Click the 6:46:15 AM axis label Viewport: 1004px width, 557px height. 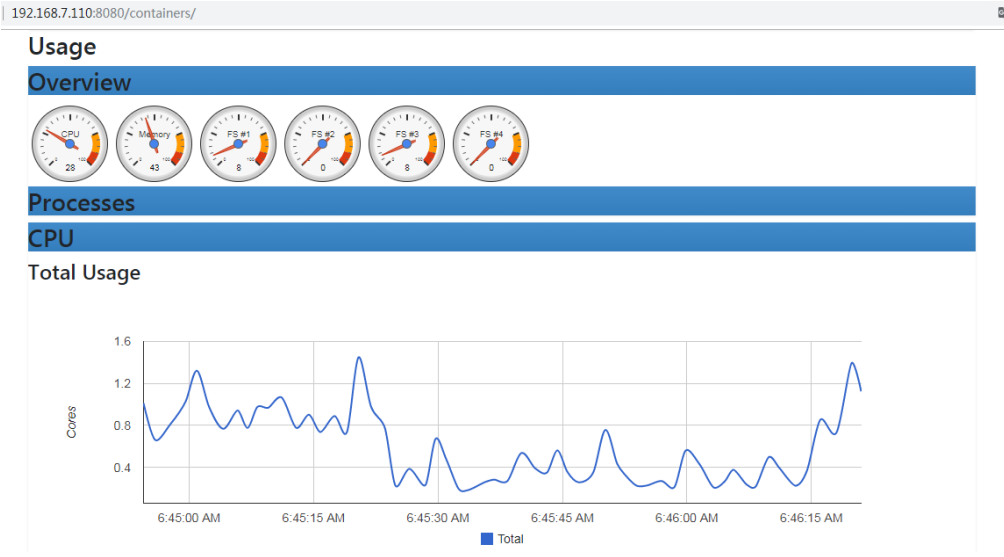point(811,518)
